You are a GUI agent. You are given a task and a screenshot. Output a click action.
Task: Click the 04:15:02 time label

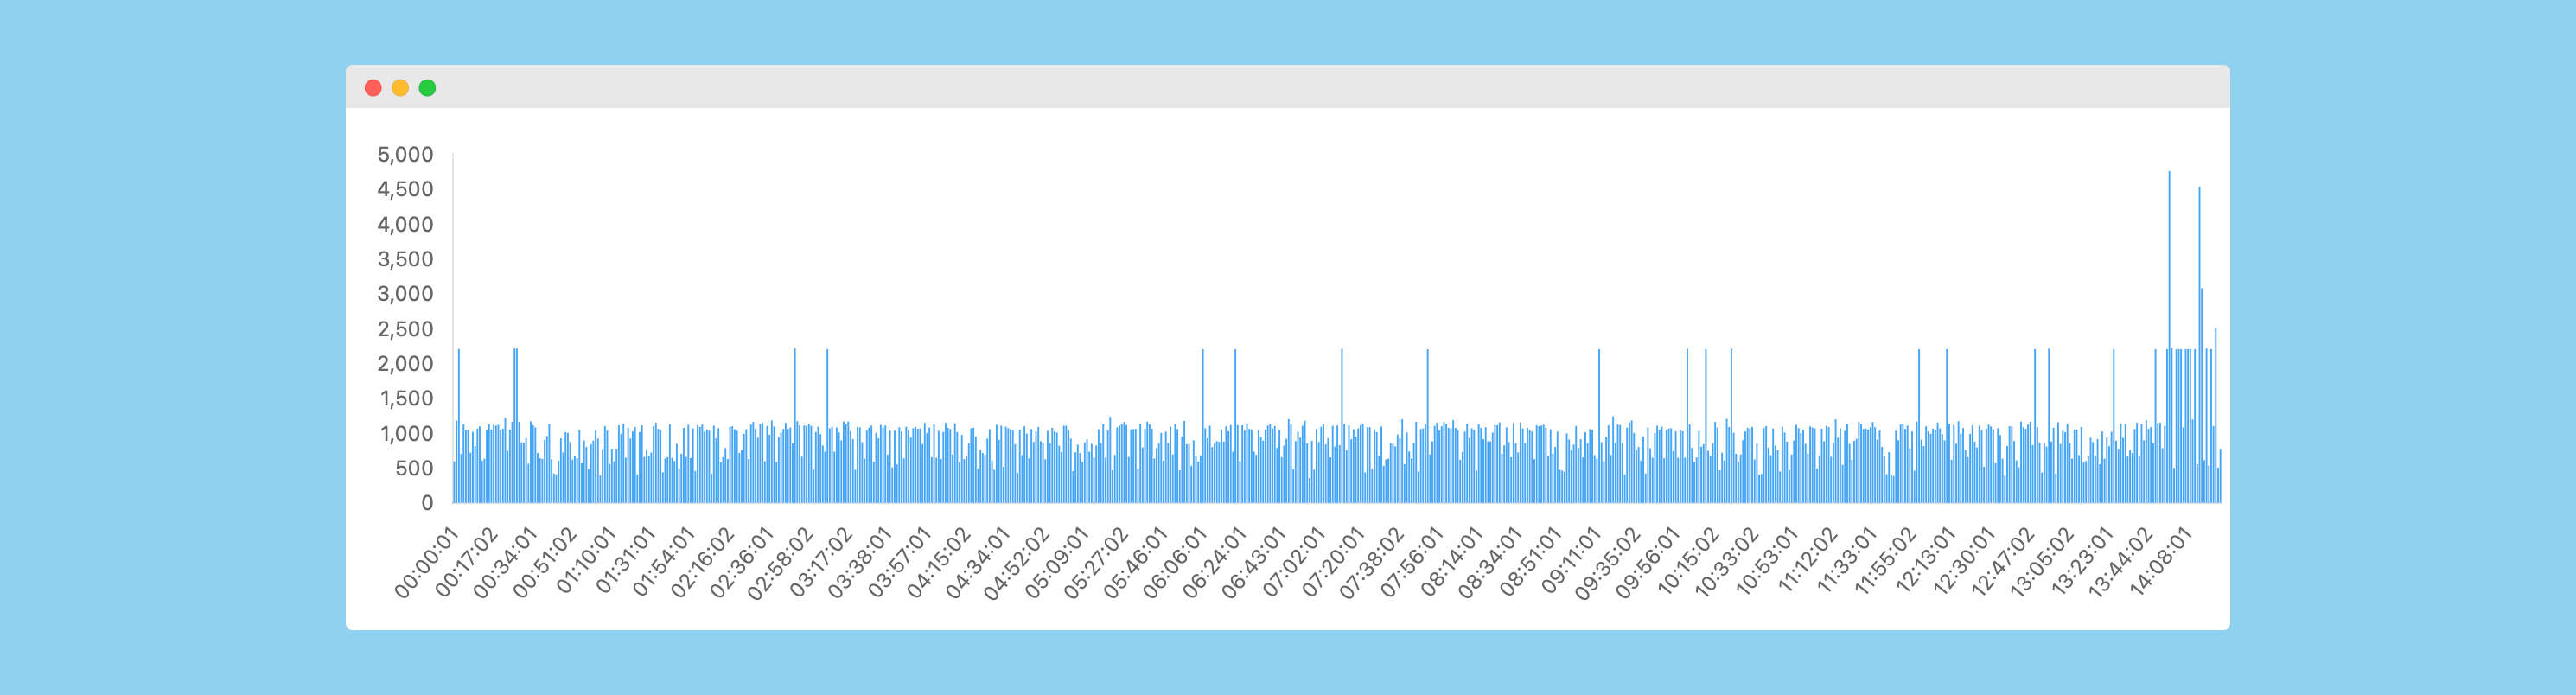938,563
